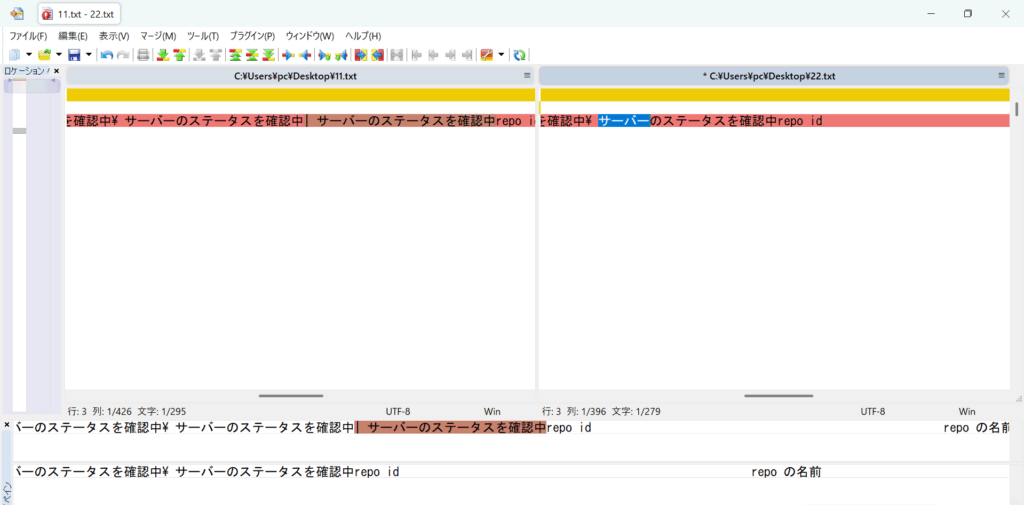
Task: Click the Print icon in toolbar
Action: [143, 54]
